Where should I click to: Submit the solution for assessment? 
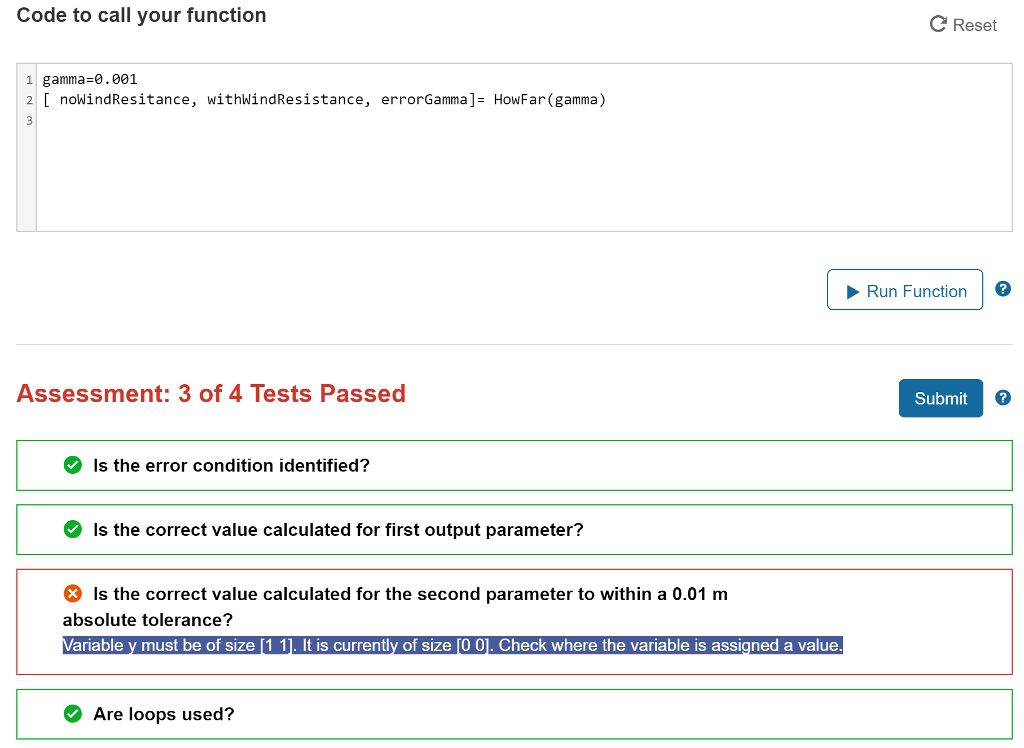coord(940,398)
